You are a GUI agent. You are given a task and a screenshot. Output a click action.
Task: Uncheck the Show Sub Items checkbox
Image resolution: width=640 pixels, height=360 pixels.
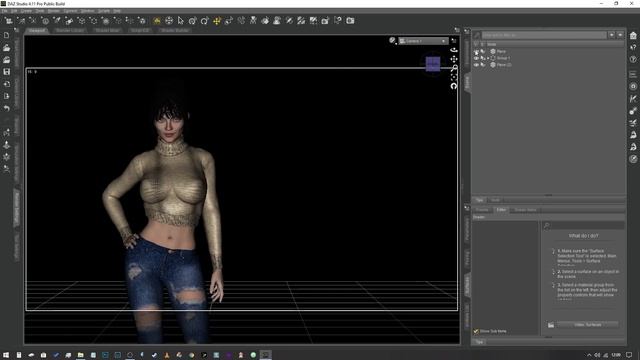(476, 331)
